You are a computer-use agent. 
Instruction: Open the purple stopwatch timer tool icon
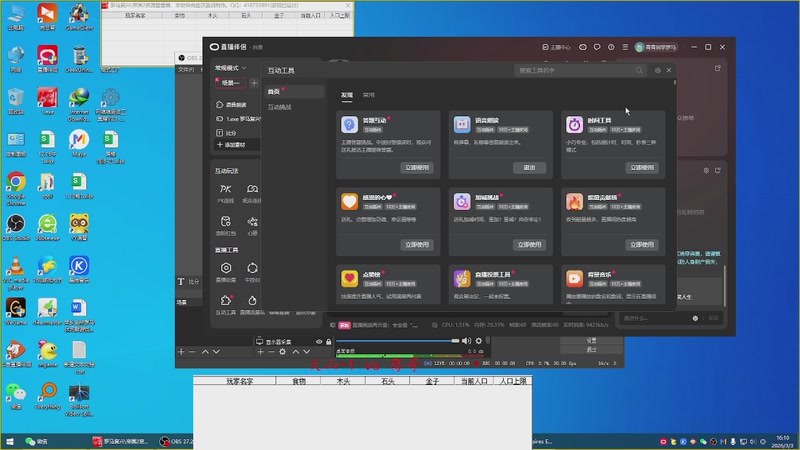[574, 124]
